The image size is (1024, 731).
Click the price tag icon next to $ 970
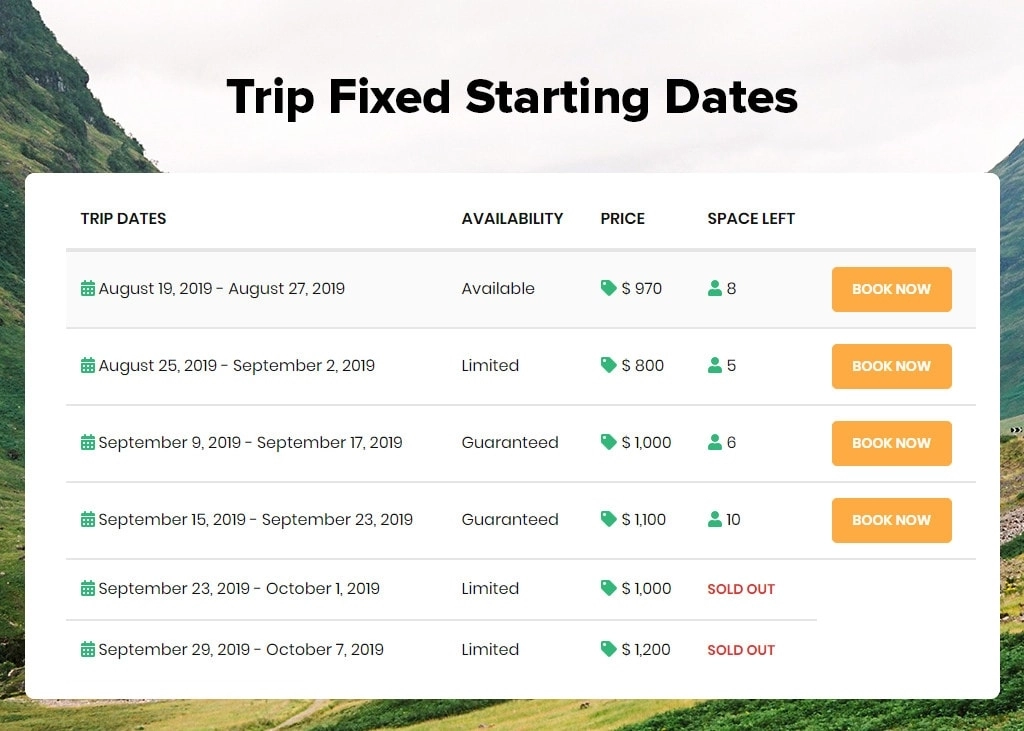(608, 288)
